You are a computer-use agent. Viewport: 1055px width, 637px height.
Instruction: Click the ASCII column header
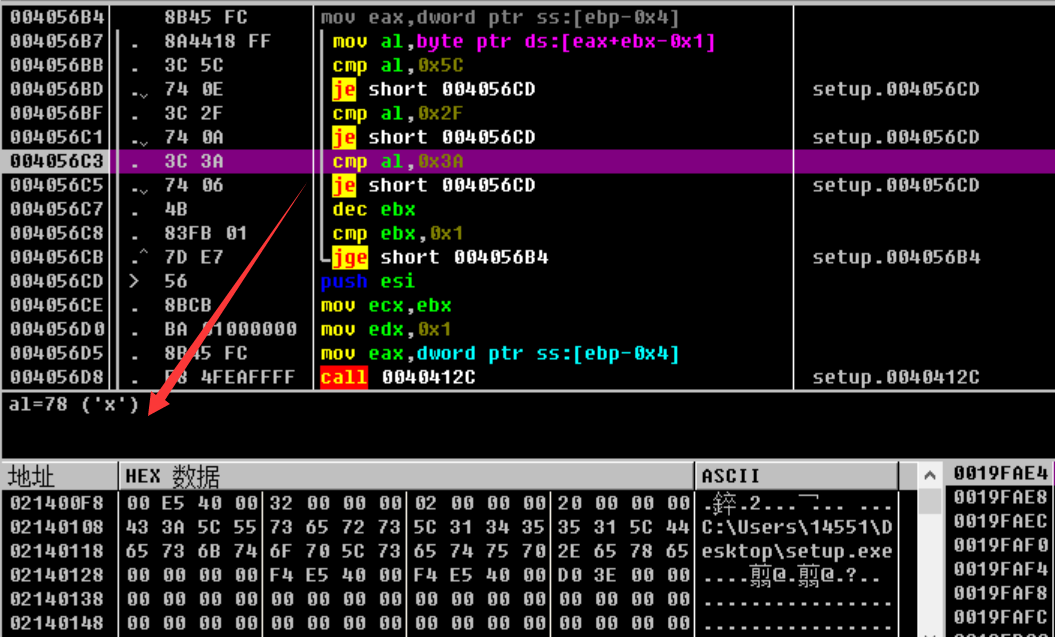(797, 476)
